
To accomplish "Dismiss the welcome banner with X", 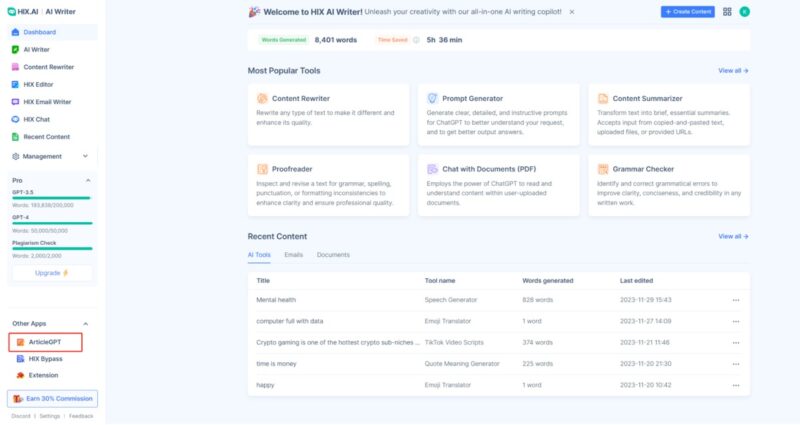I will tap(572, 12).
